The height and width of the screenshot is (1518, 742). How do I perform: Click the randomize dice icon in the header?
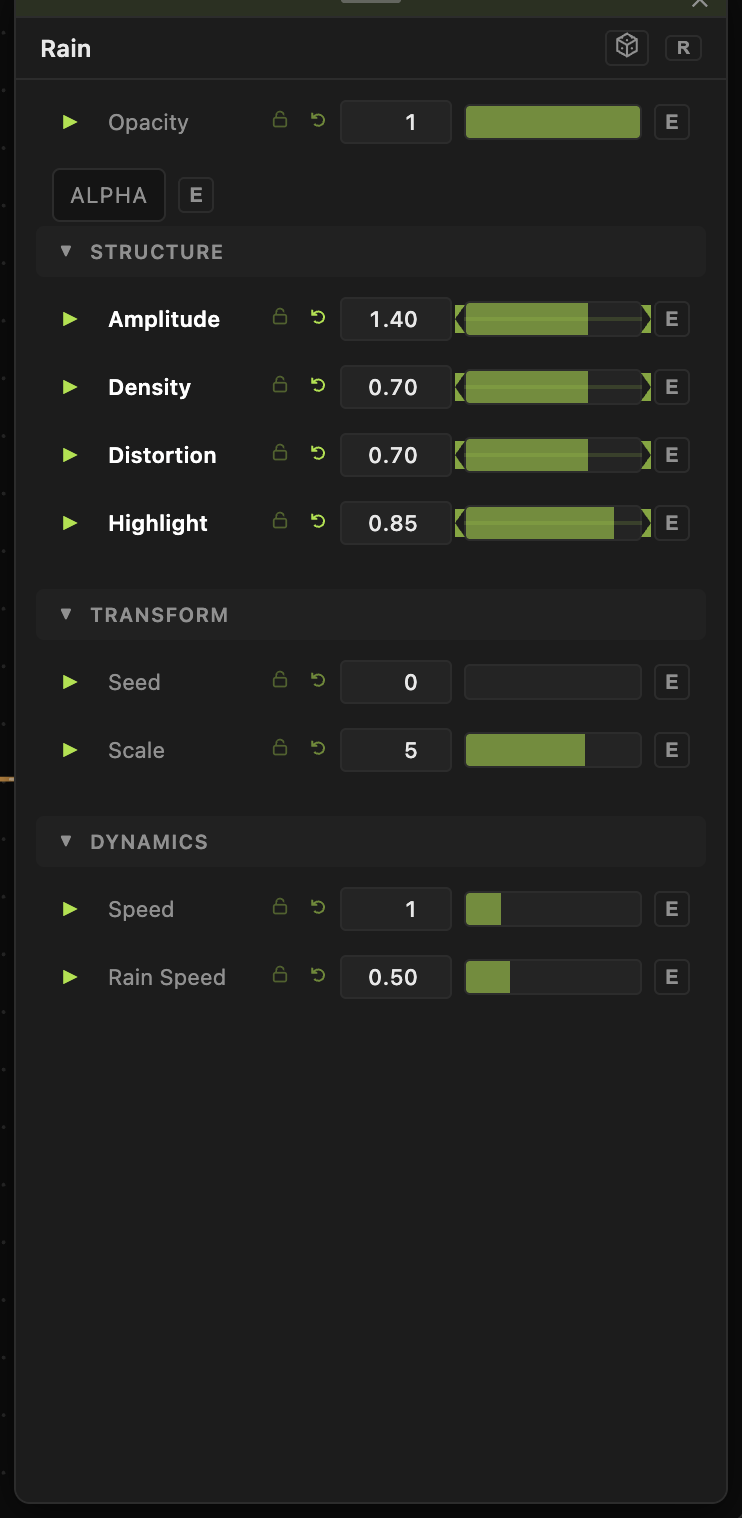click(627, 47)
